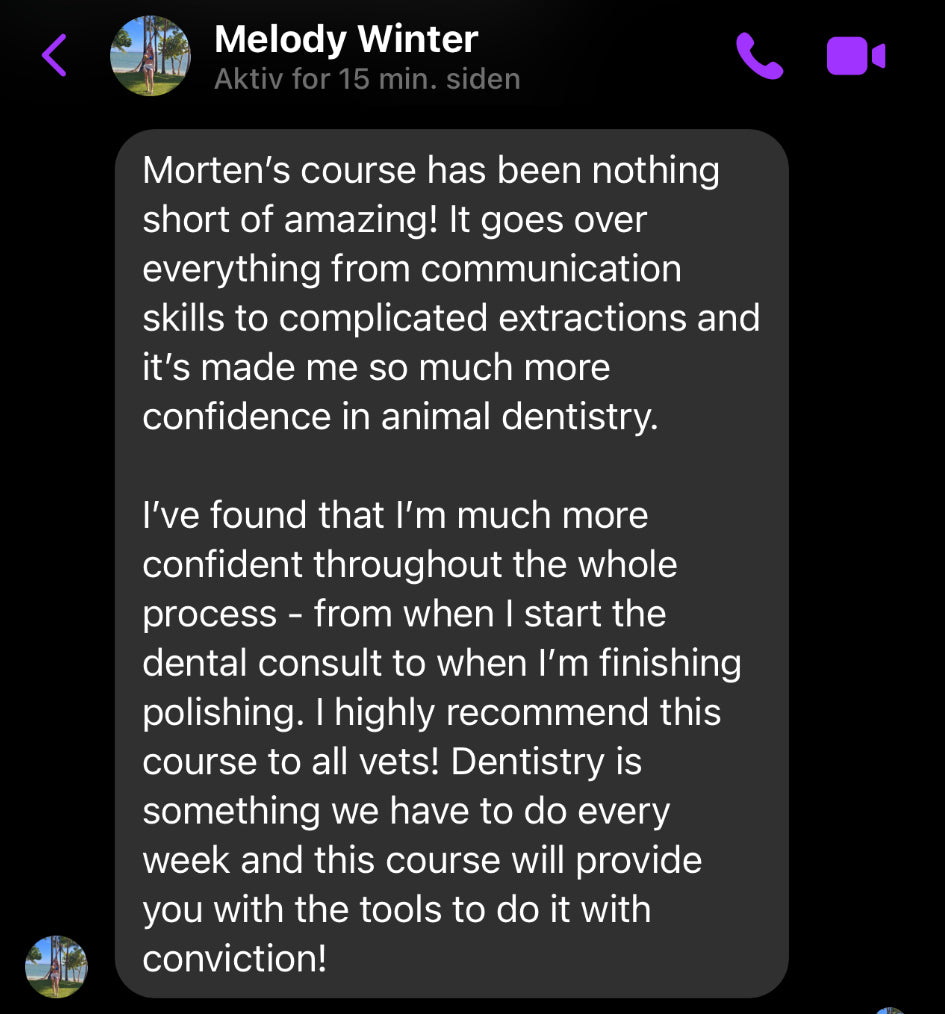Click the word 'conviction!' ending the message
Screen dimensions: 945x1014
click(235, 959)
